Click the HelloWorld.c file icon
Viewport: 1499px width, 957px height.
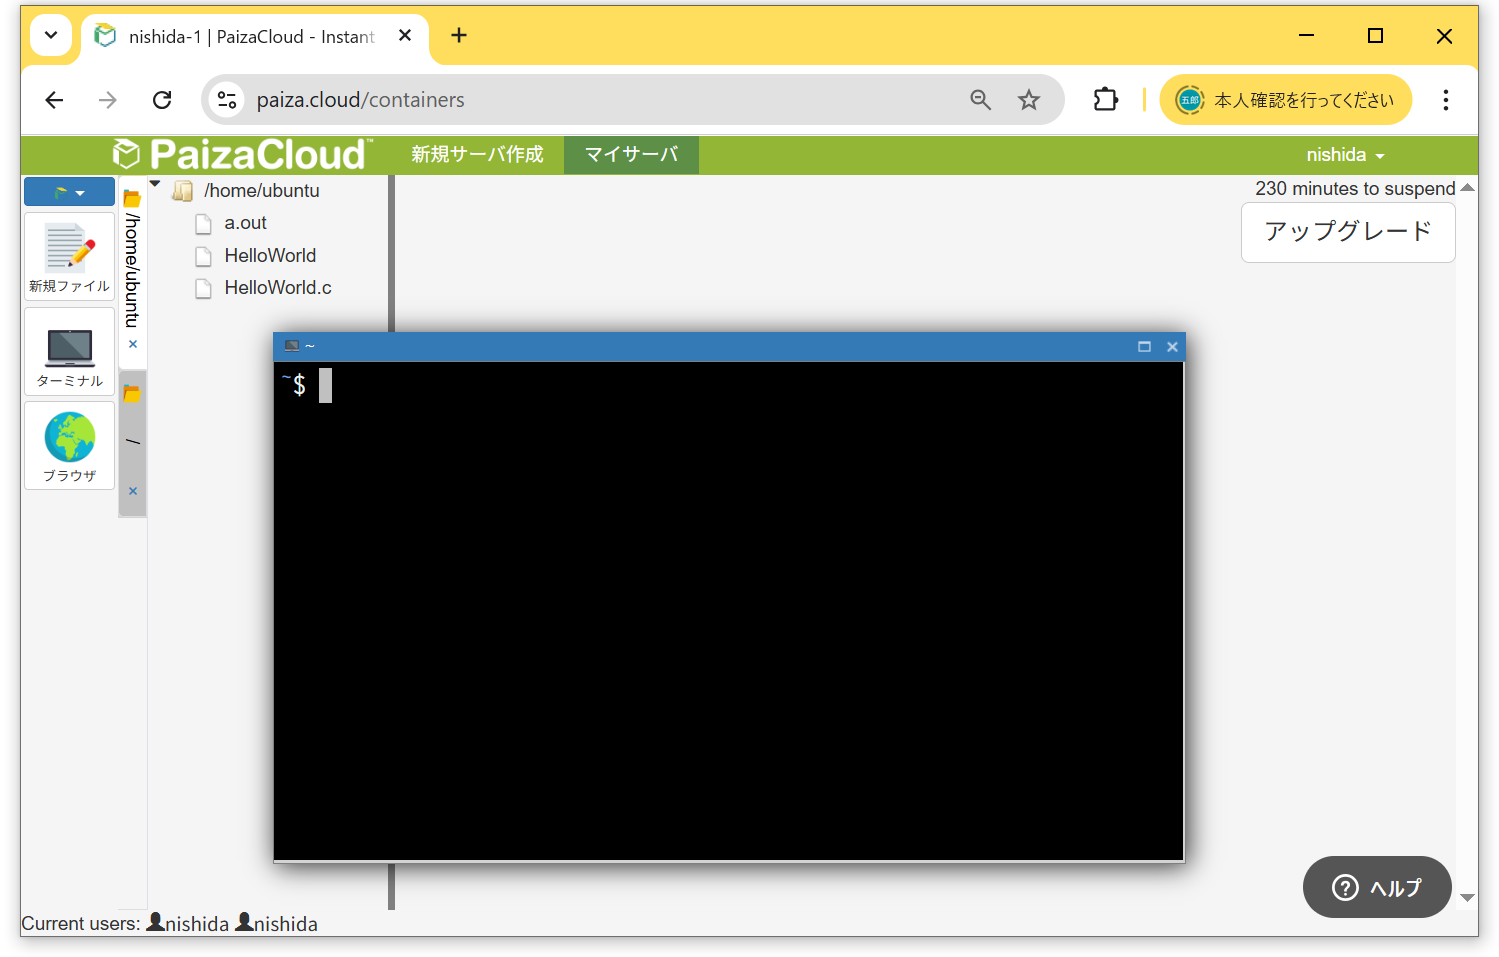[203, 289]
